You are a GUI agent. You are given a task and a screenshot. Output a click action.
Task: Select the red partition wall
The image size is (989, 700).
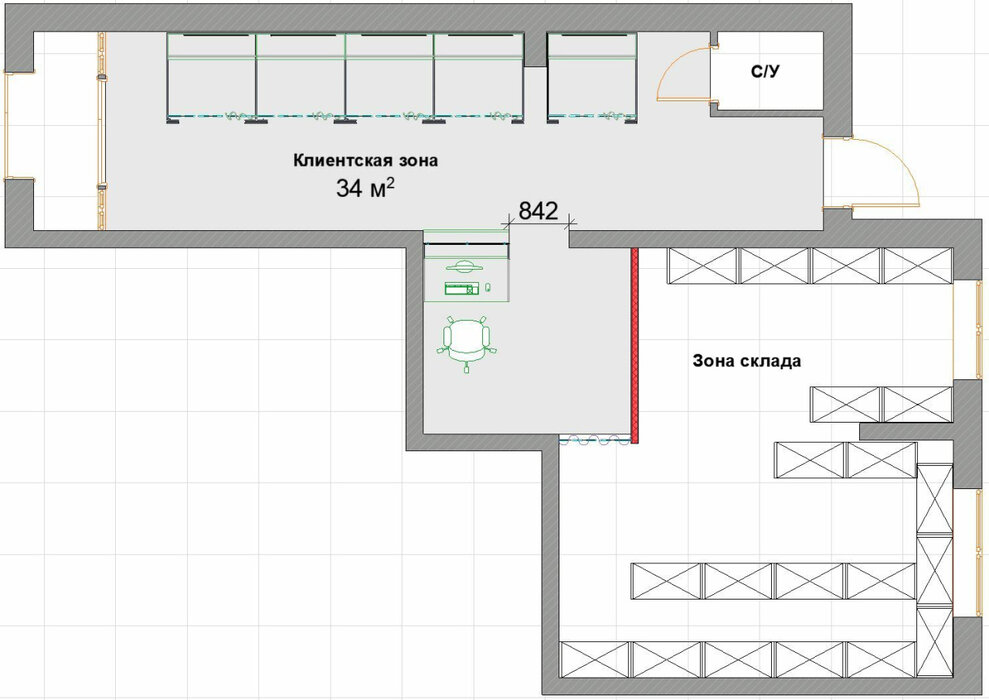point(635,346)
